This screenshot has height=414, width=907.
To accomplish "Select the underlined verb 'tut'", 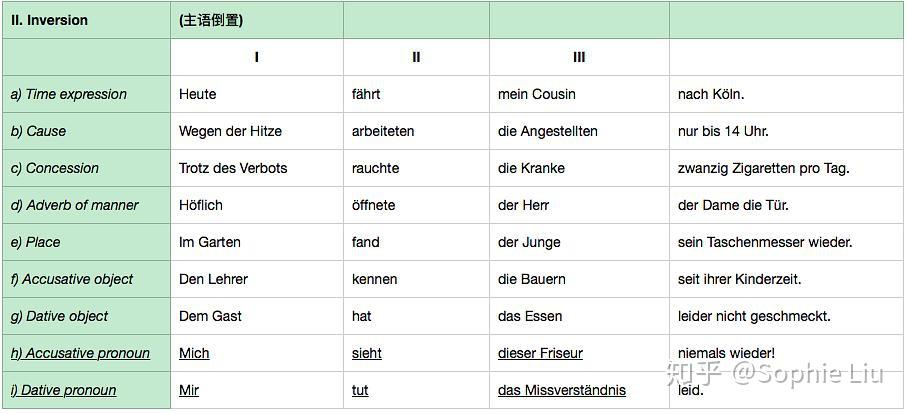I will (x=361, y=390).
